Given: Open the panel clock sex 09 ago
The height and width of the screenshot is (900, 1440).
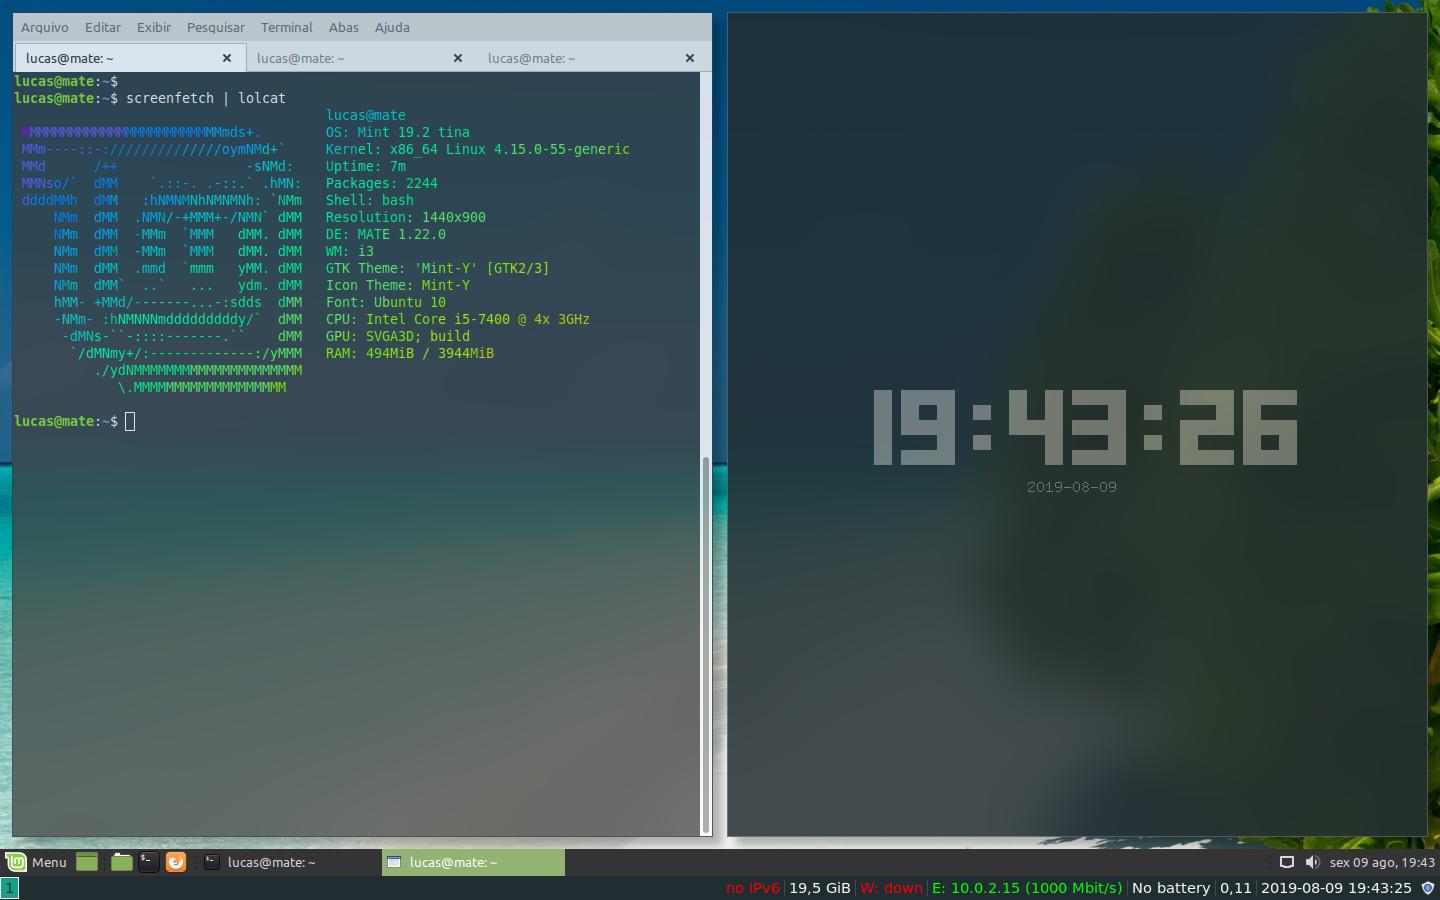Looking at the screenshot, I should [x=1382, y=862].
